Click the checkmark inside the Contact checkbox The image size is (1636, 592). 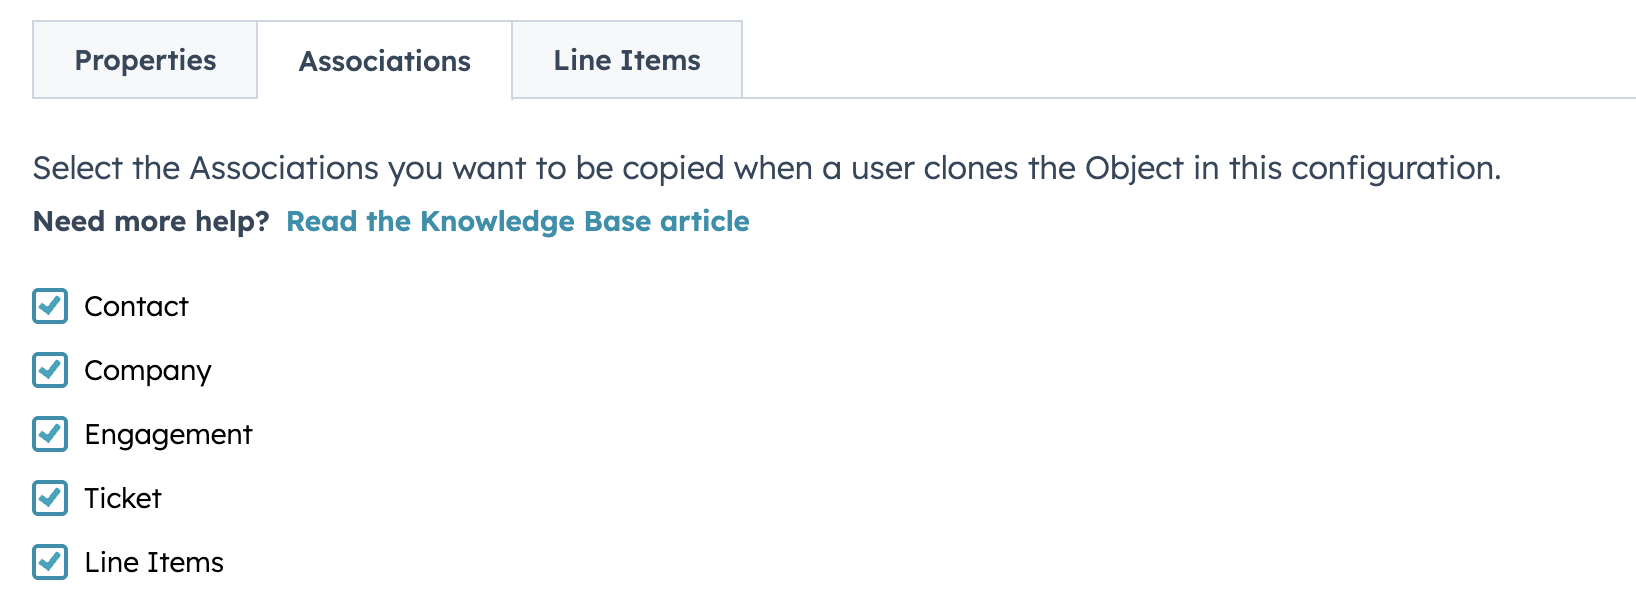pos(49,307)
